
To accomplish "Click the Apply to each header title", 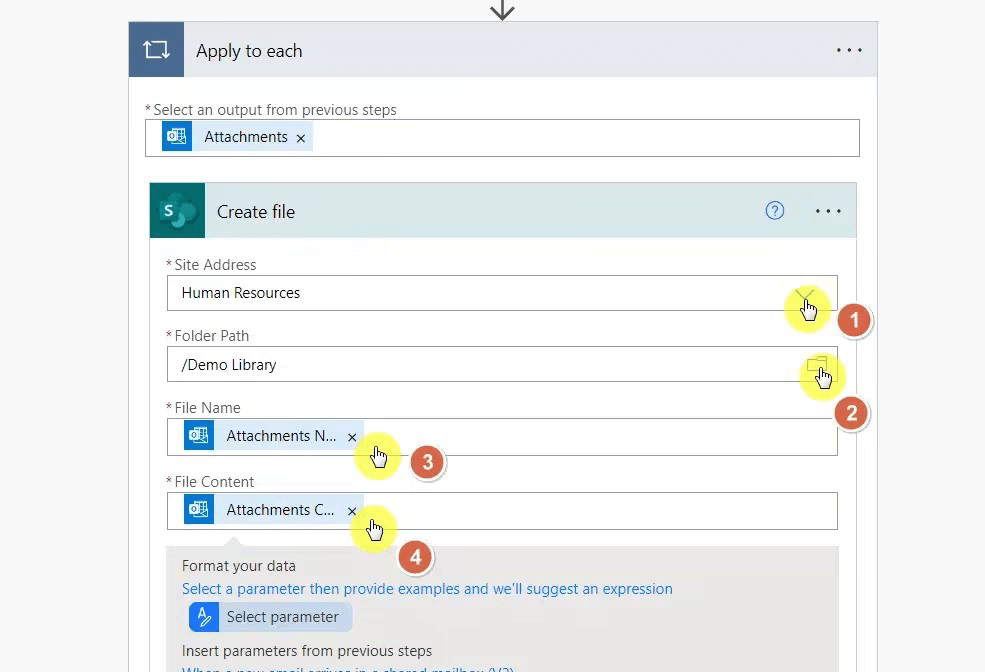I will (x=249, y=51).
